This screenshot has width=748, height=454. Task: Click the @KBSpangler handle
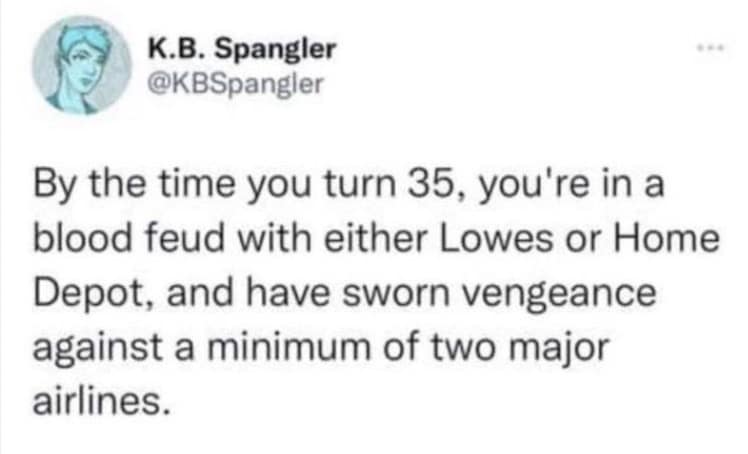coord(234,83)
